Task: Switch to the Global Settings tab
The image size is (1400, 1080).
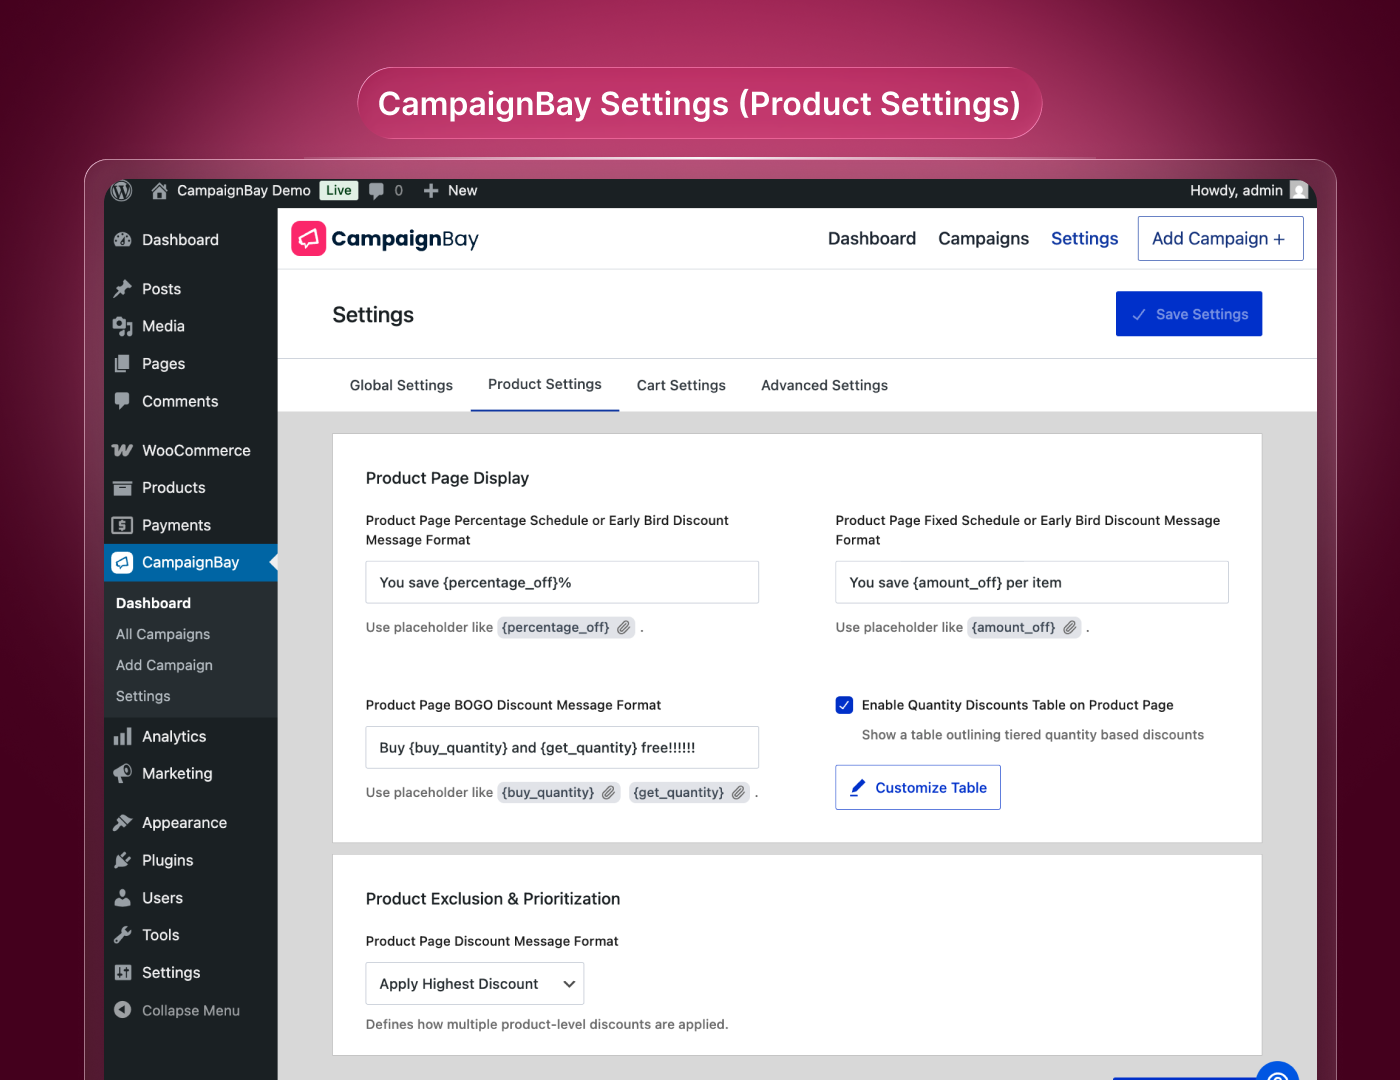Action: click(401, 385)
